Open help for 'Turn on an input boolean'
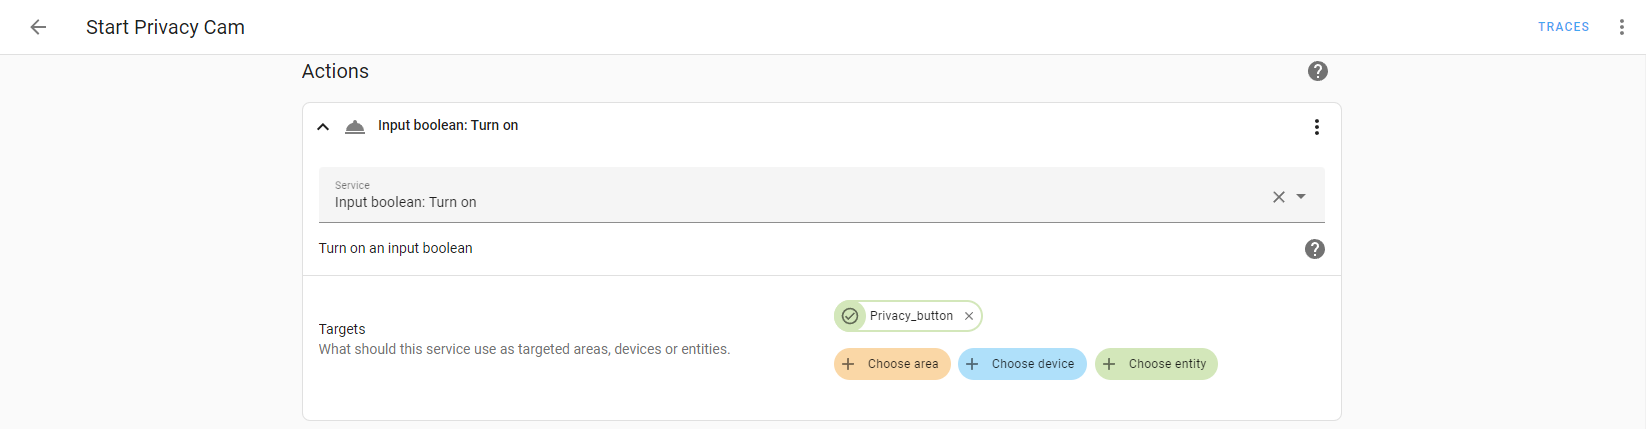Screen dimensions: 1646x429 1314,249
